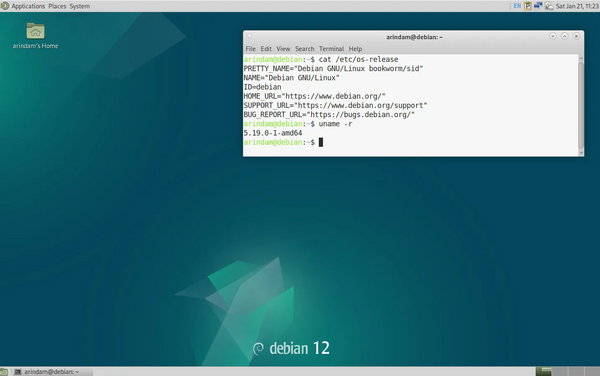
Task: Click the BUG_REPORT_URL line
Action: pos(329,114)
